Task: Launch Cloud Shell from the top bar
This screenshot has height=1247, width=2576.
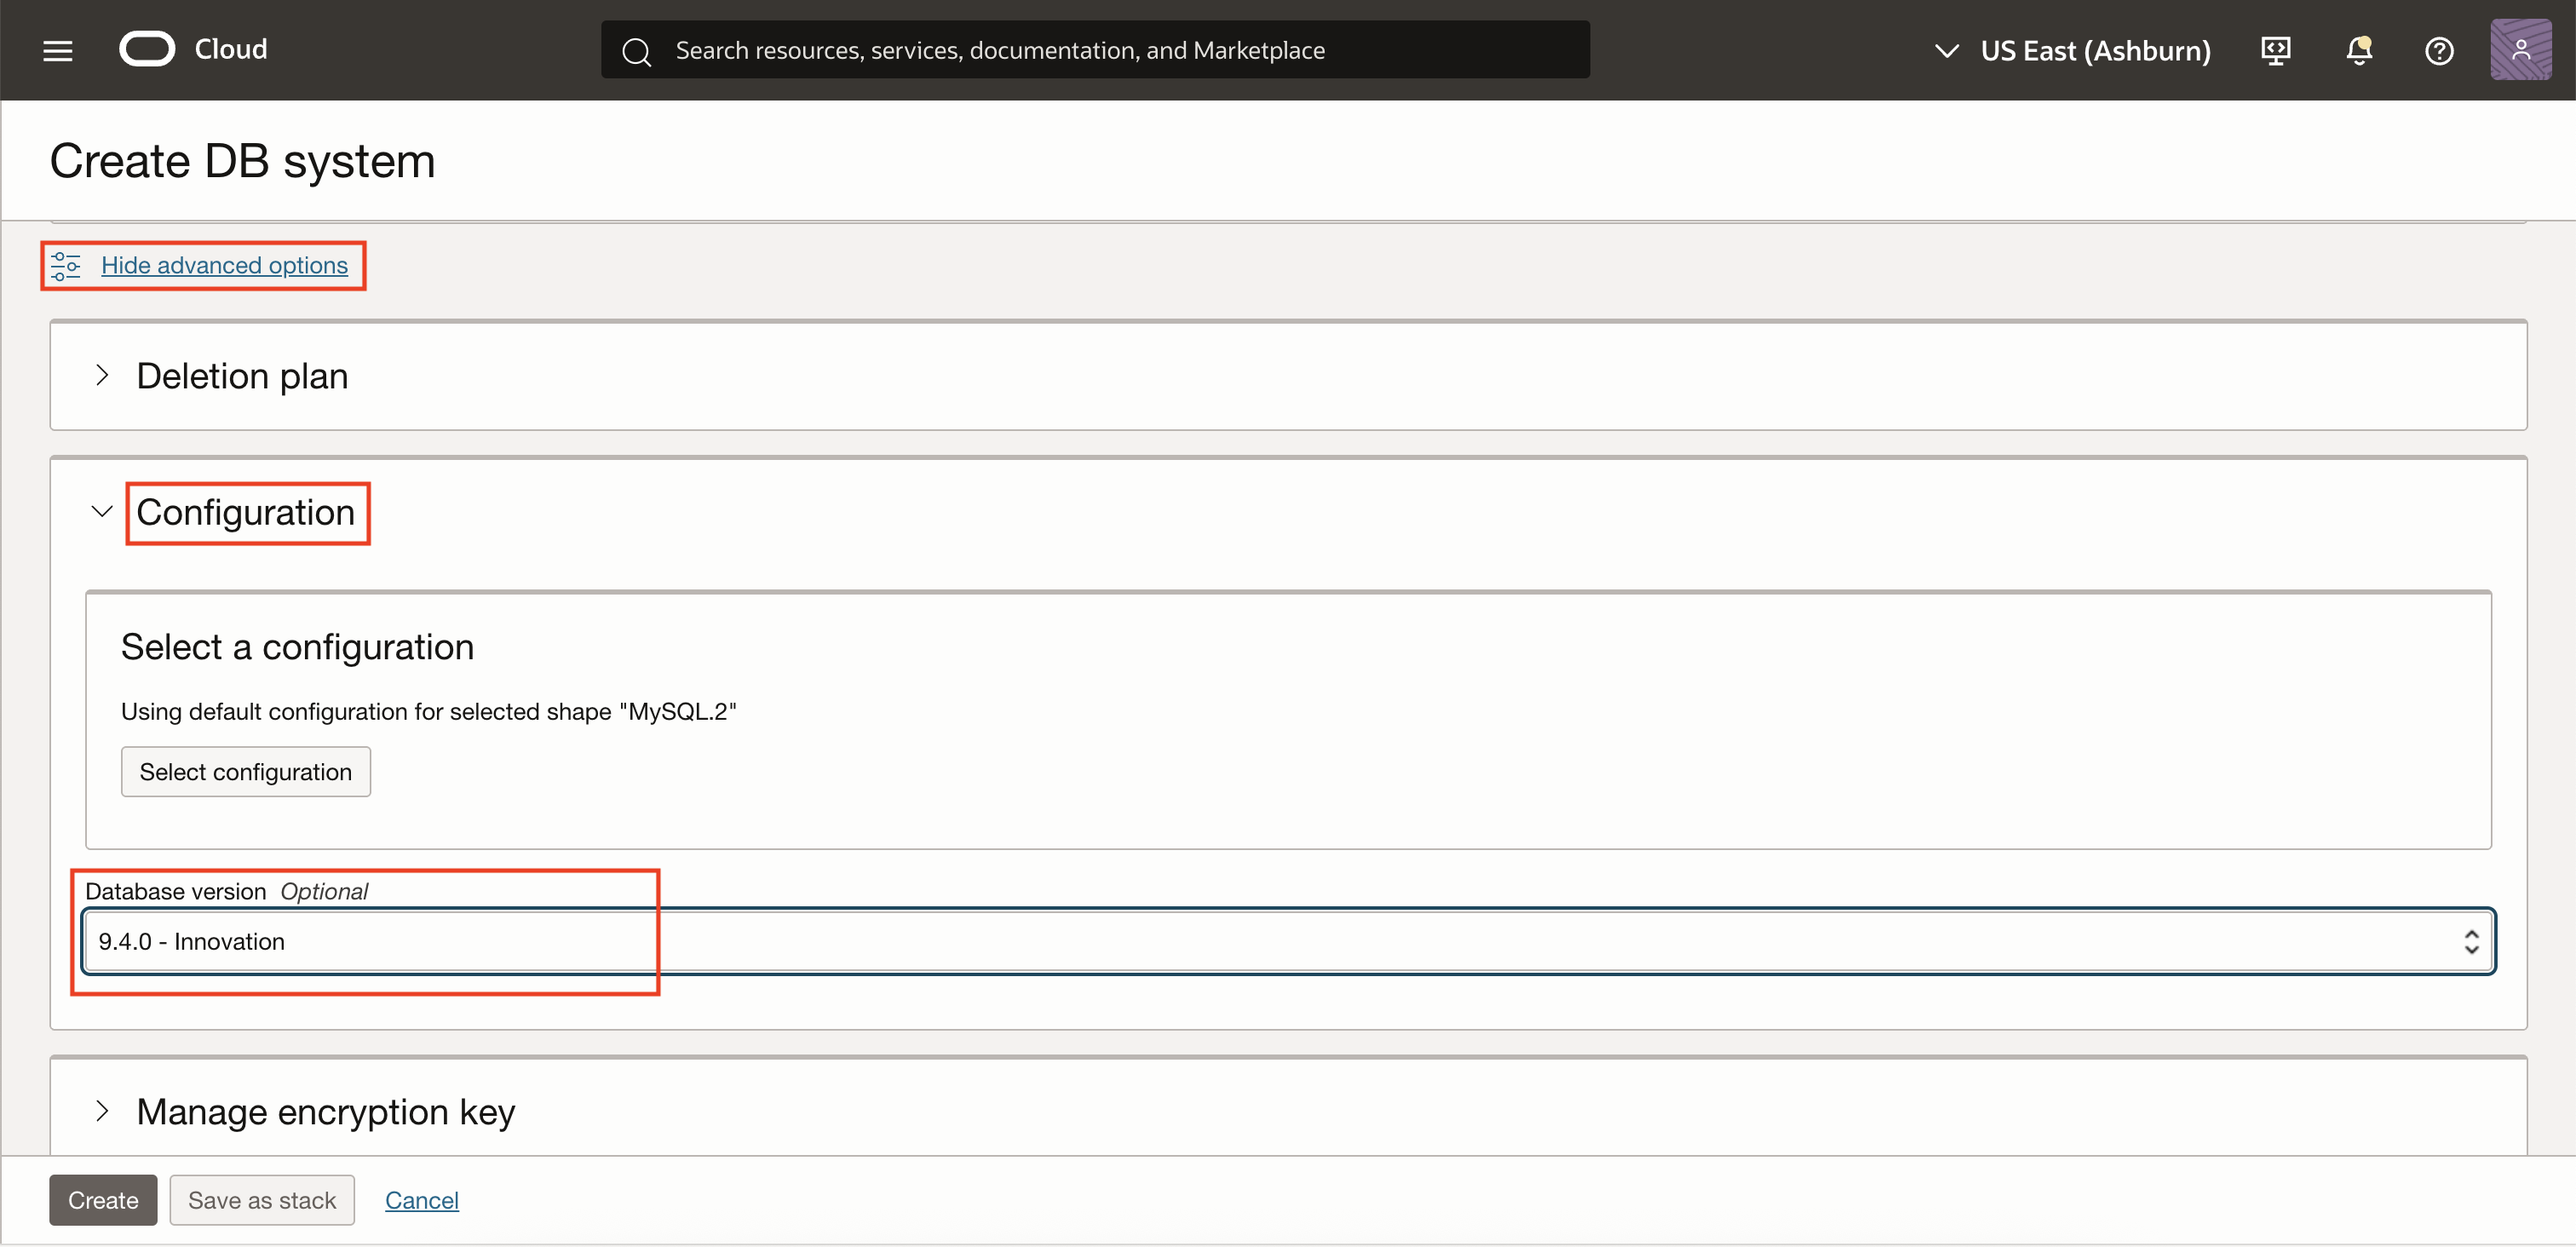Action: click(2275, 50)
